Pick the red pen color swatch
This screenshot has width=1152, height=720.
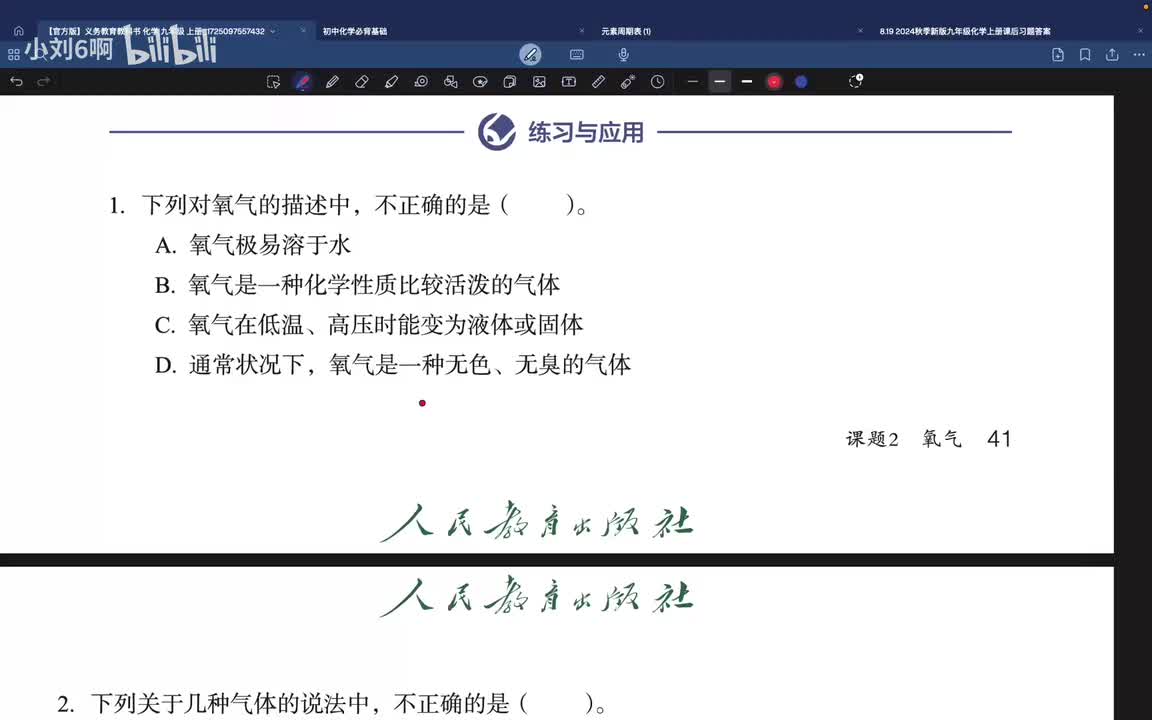774,82
